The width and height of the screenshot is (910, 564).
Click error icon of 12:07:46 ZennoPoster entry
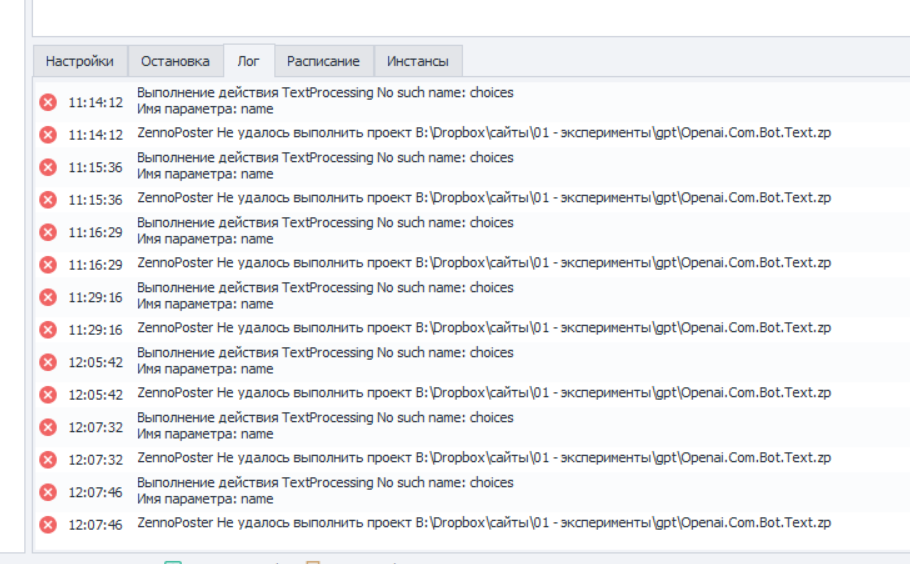[48, 524]
